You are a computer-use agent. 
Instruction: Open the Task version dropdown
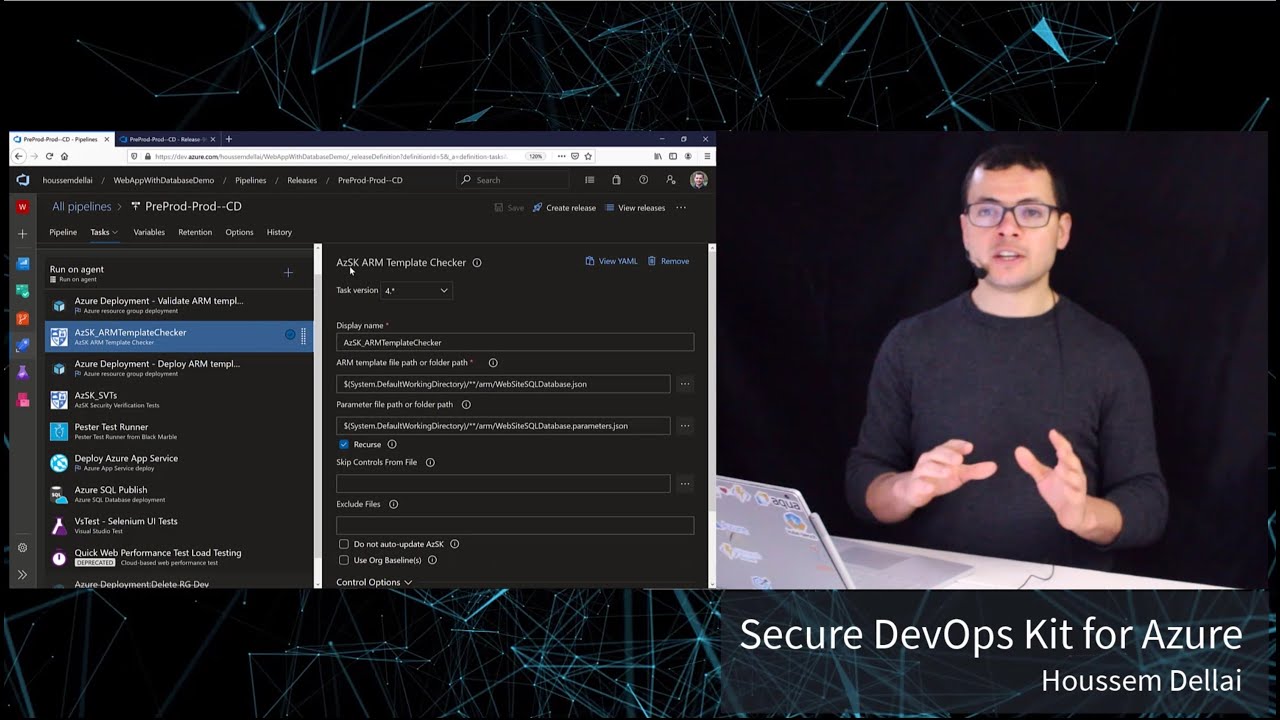click(x=416, y=290)
